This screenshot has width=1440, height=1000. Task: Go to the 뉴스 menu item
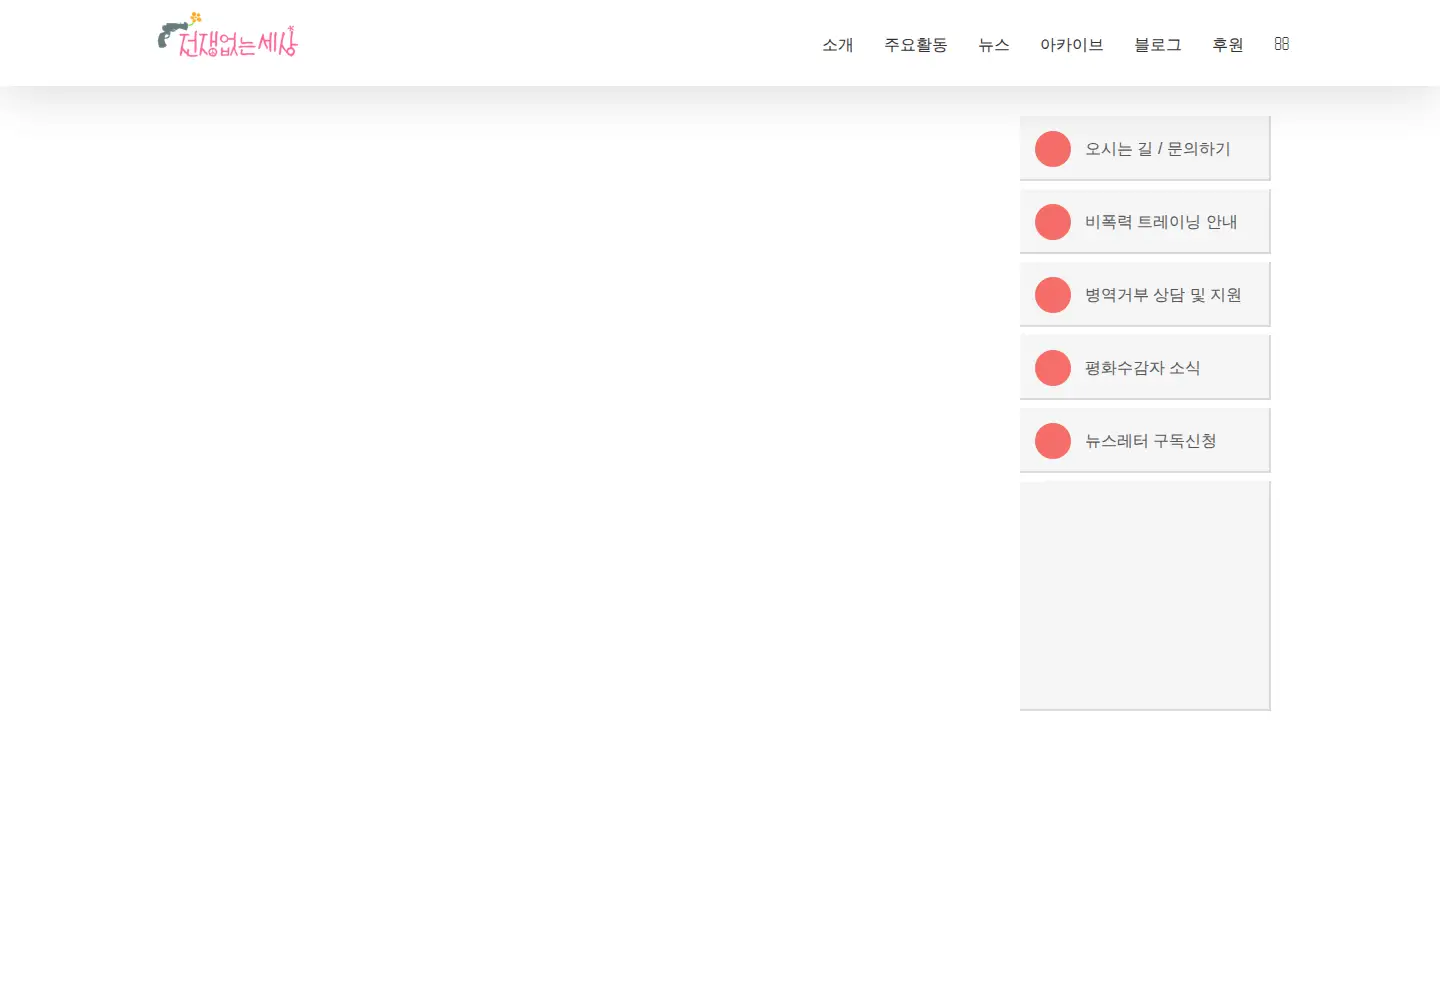point(994,45)
